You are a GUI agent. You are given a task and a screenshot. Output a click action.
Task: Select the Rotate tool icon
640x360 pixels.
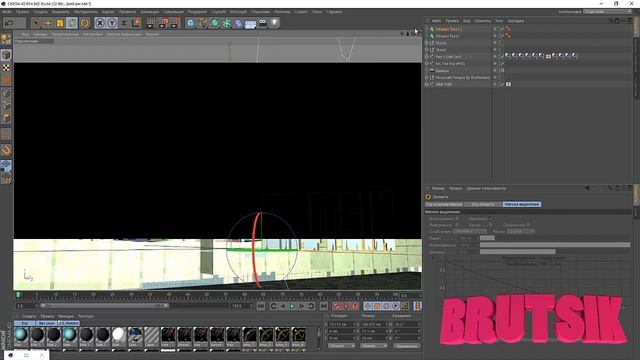[x=72, y=23]
